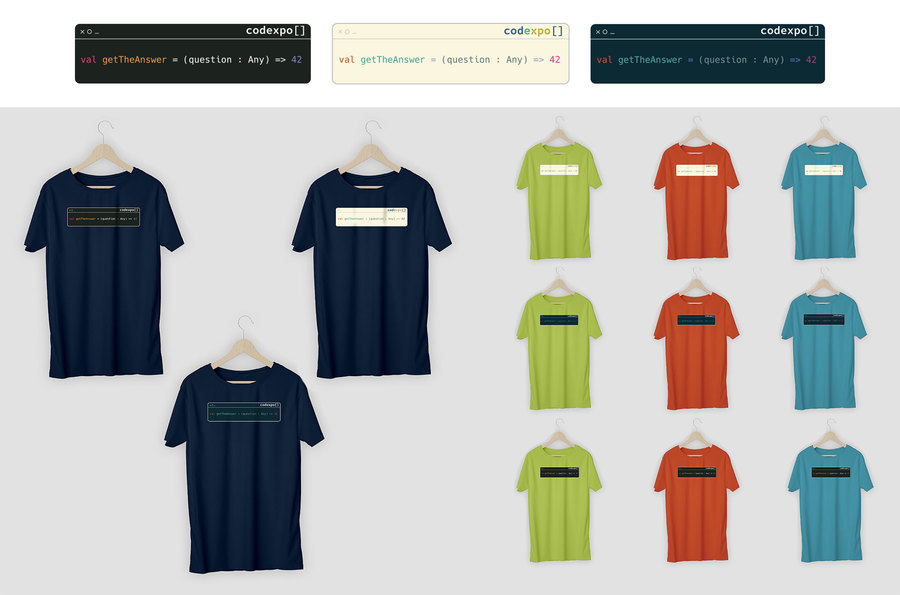The height and width of the screenshot is (595, 900).
Task: Click the circle window icon in the teal banner
Action: point(605,32)
